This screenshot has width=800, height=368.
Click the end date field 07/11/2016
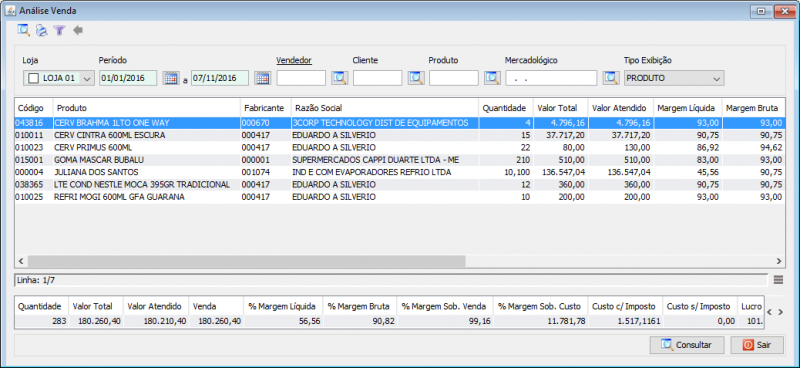click(220, 78)
